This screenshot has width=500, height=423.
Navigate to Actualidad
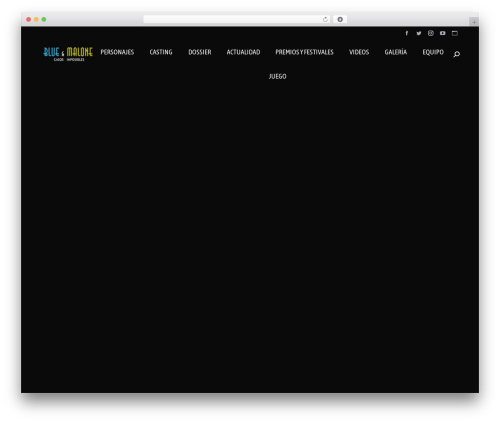243,52
